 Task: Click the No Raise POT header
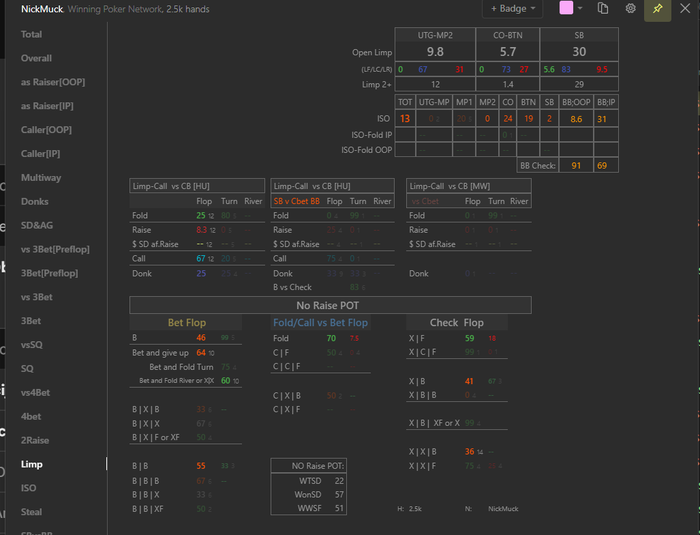(330, 305)
